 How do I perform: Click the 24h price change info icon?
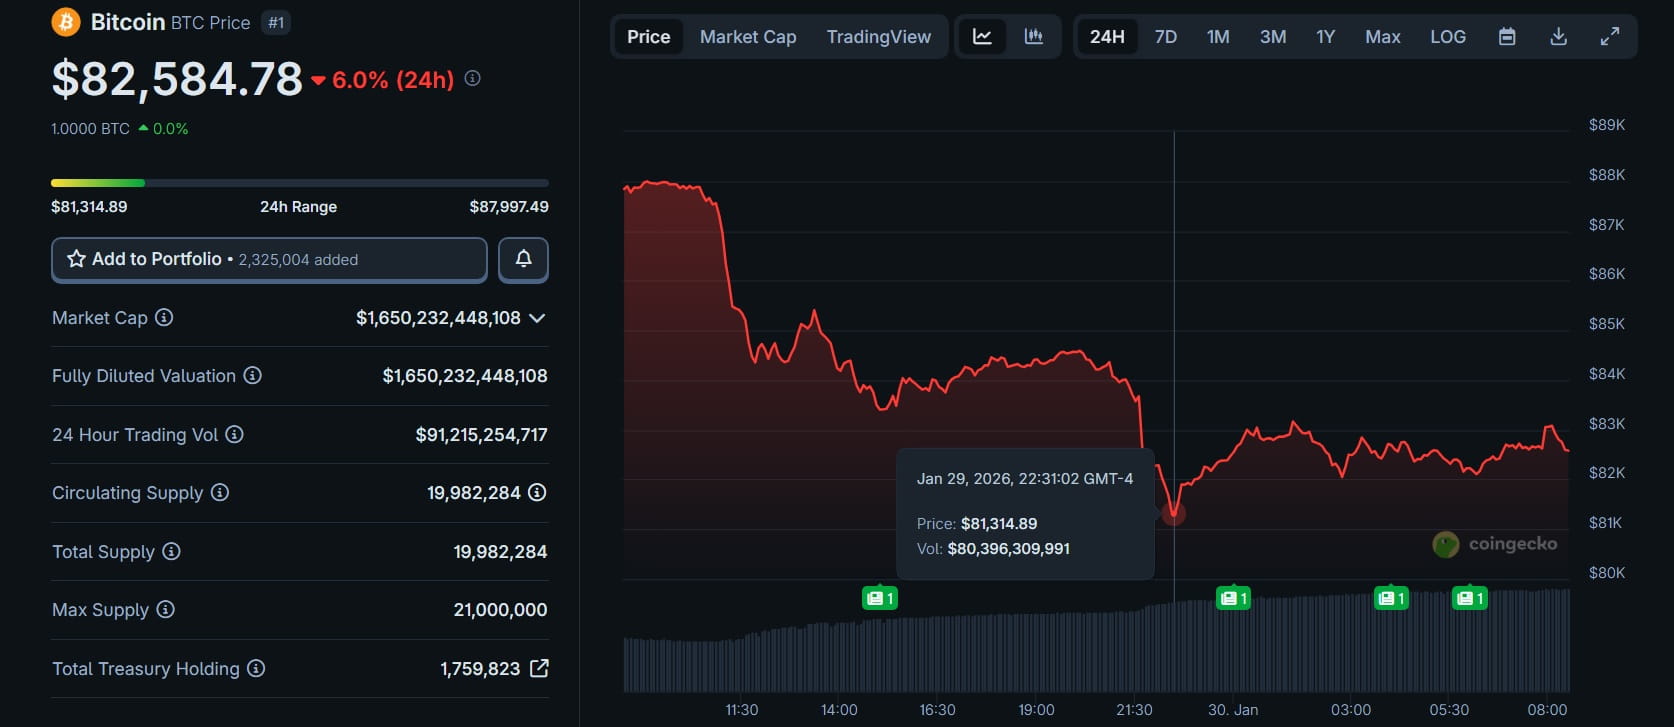pos(473,78)
